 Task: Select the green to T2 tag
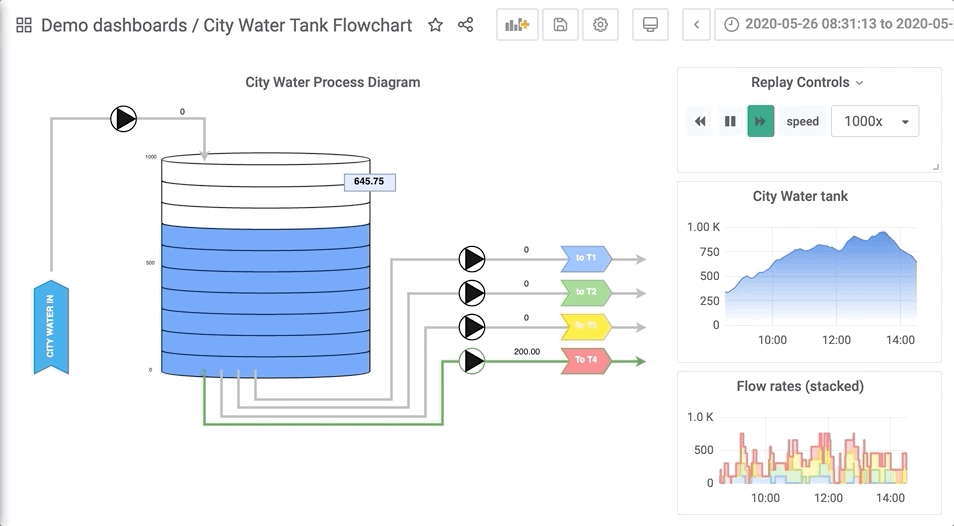[586, 292]
